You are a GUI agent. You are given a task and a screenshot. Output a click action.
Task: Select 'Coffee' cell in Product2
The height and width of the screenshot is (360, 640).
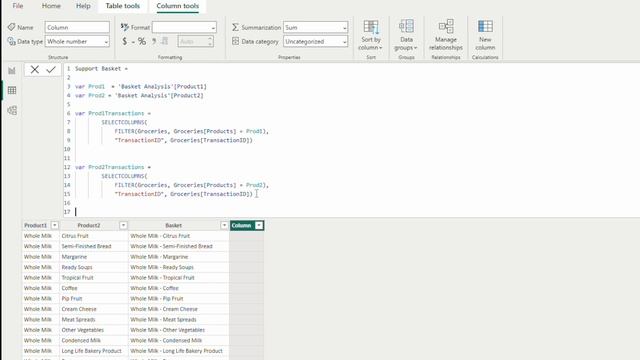[x=94, y=288]
